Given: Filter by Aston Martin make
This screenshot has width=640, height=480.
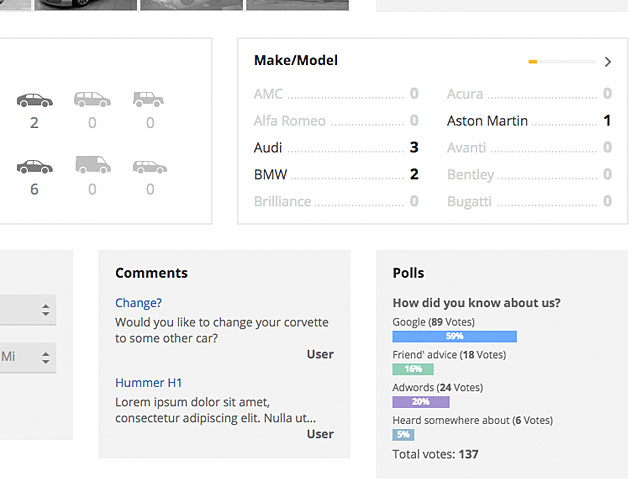Looking at the screenshot, I should coord(529,120).
